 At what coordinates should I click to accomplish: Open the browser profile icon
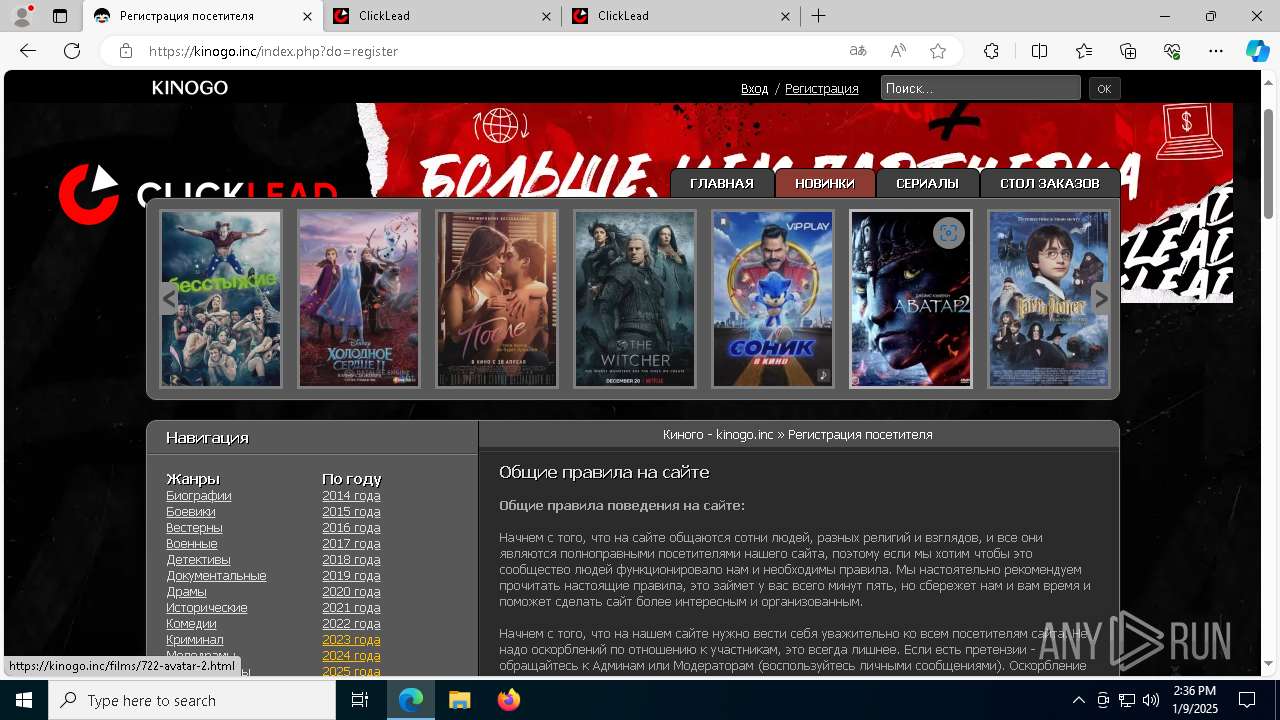(x=21, y=16)
